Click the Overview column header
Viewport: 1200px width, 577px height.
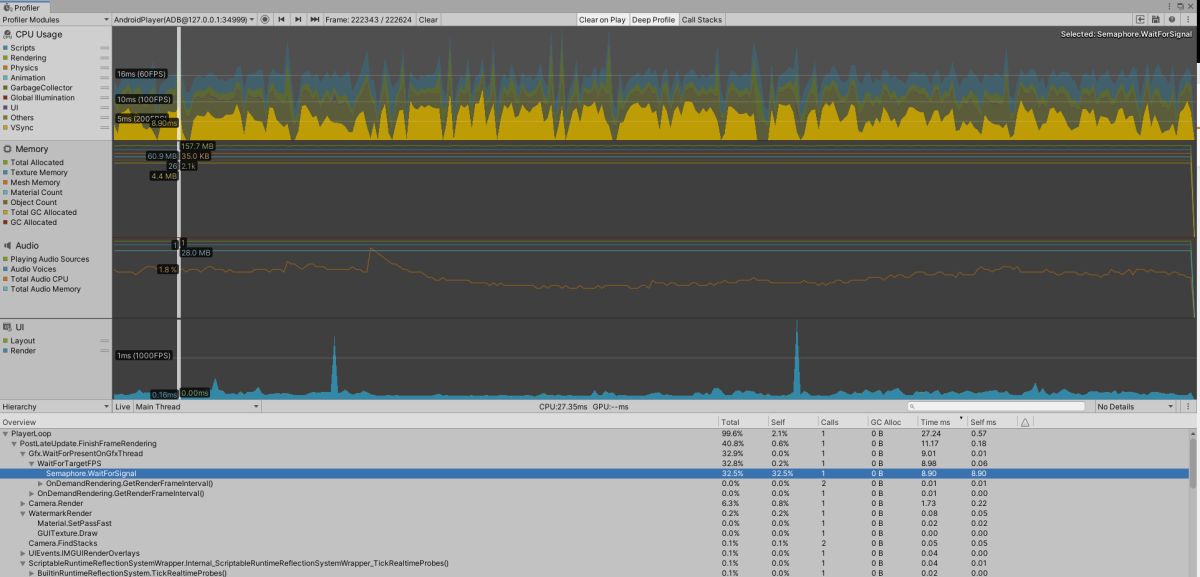click(x=359, y=422)
